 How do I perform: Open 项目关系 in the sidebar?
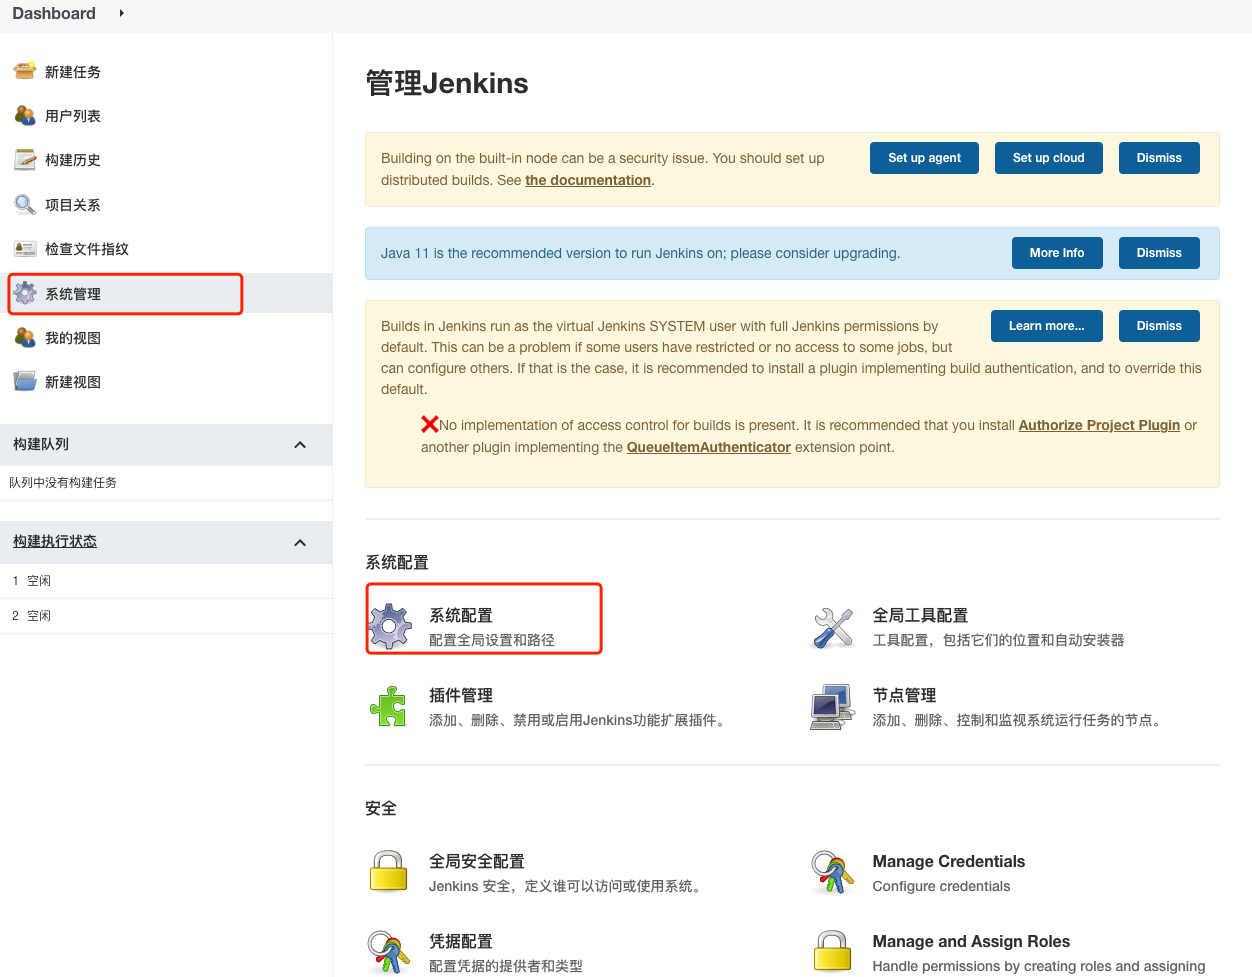point(73,205)
